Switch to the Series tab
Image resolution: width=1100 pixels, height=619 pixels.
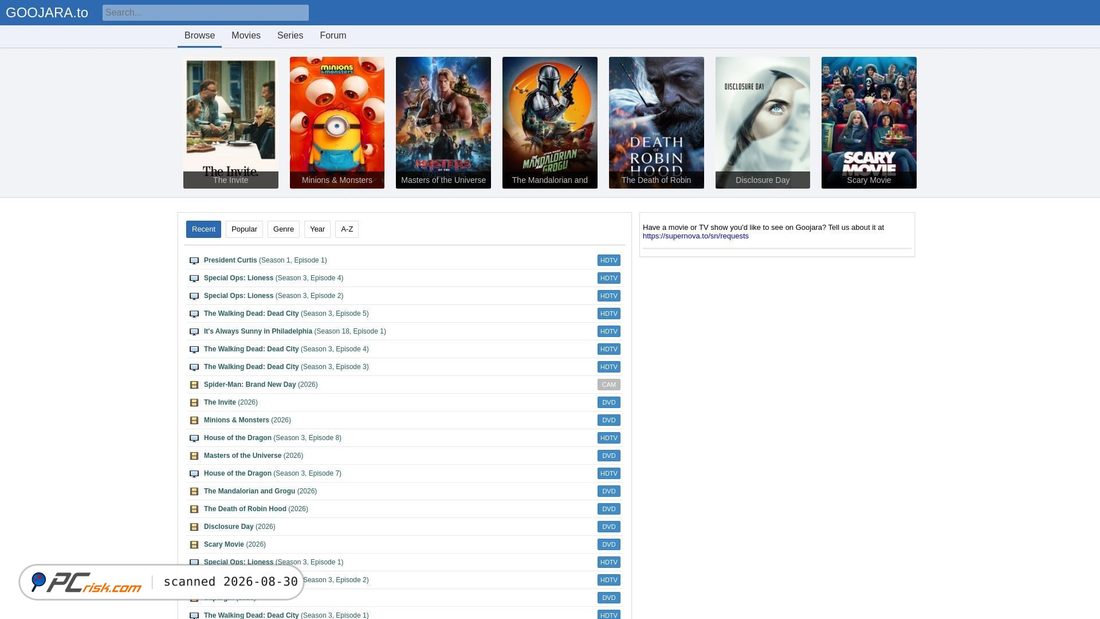coord(290,36)
